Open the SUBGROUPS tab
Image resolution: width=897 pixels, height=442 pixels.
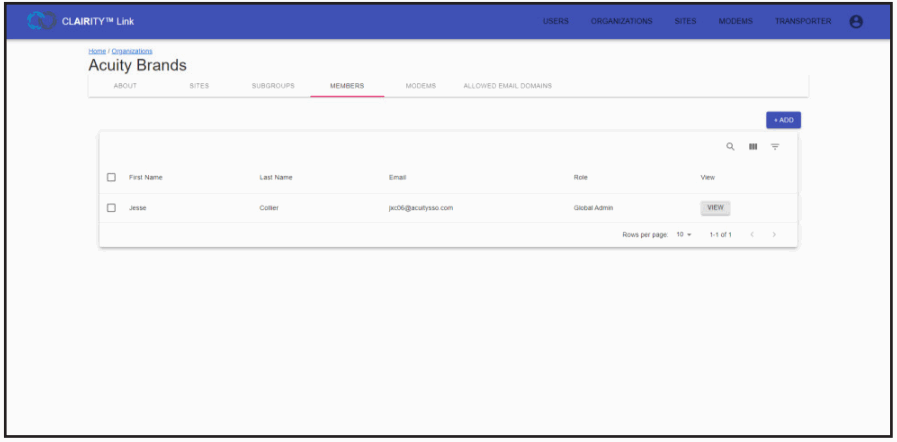pyautogui.click(x=273, y=86)
